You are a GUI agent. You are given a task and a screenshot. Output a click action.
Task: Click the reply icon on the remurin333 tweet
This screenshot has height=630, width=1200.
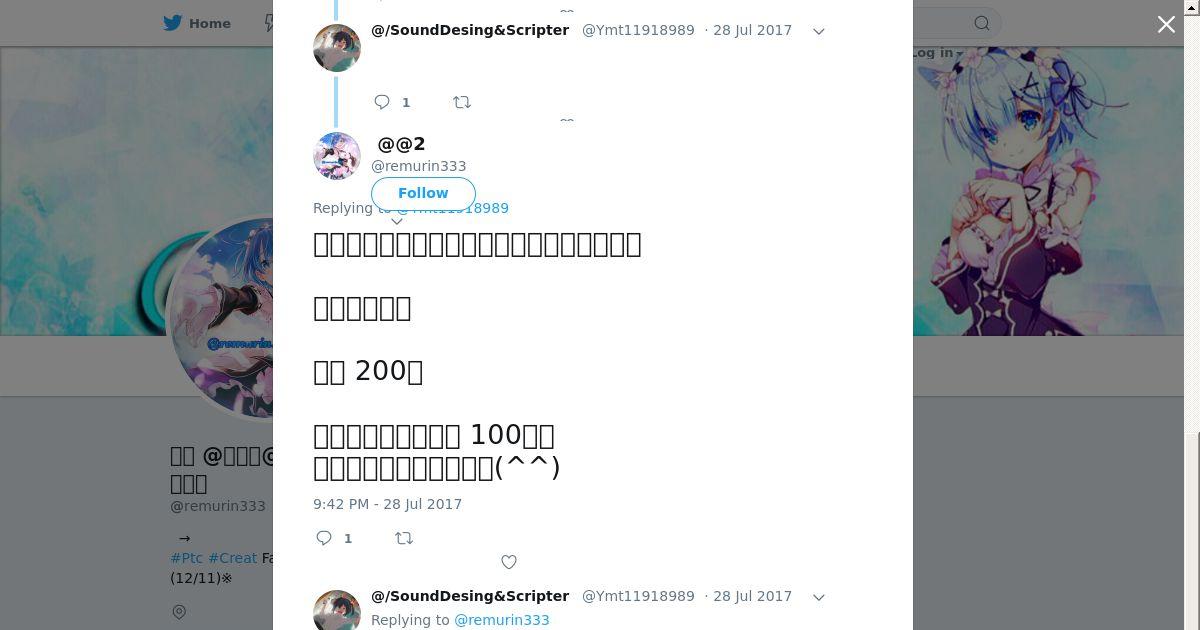pyautogui.click(x=324, y=538)
